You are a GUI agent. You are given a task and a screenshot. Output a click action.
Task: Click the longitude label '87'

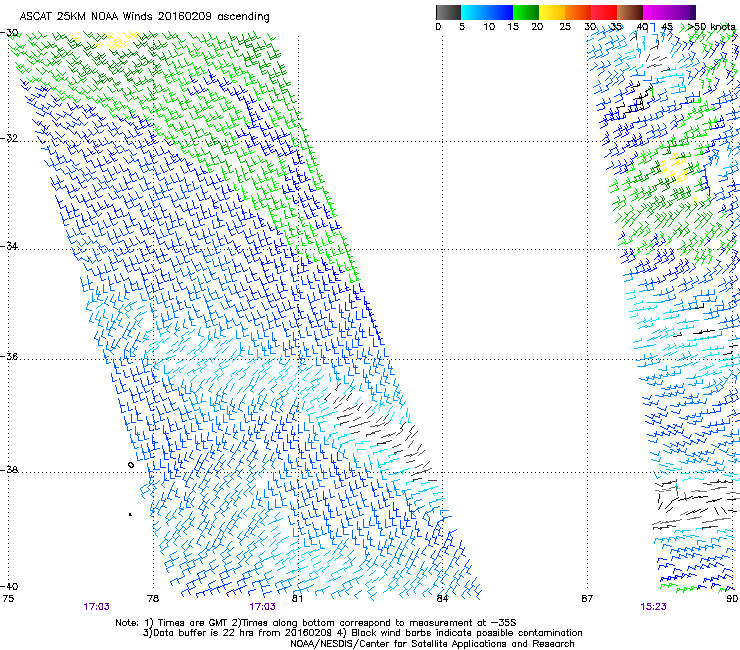pyautogui.click(x=587, y=599)
